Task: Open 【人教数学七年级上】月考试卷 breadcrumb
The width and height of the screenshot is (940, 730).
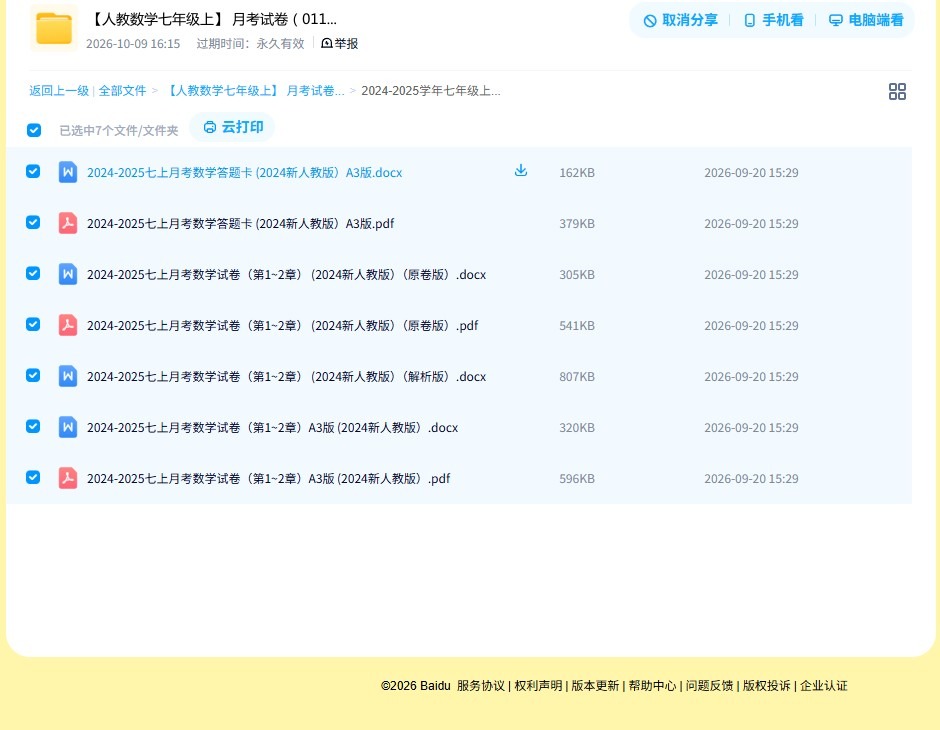Action: (x=254, y=91)
